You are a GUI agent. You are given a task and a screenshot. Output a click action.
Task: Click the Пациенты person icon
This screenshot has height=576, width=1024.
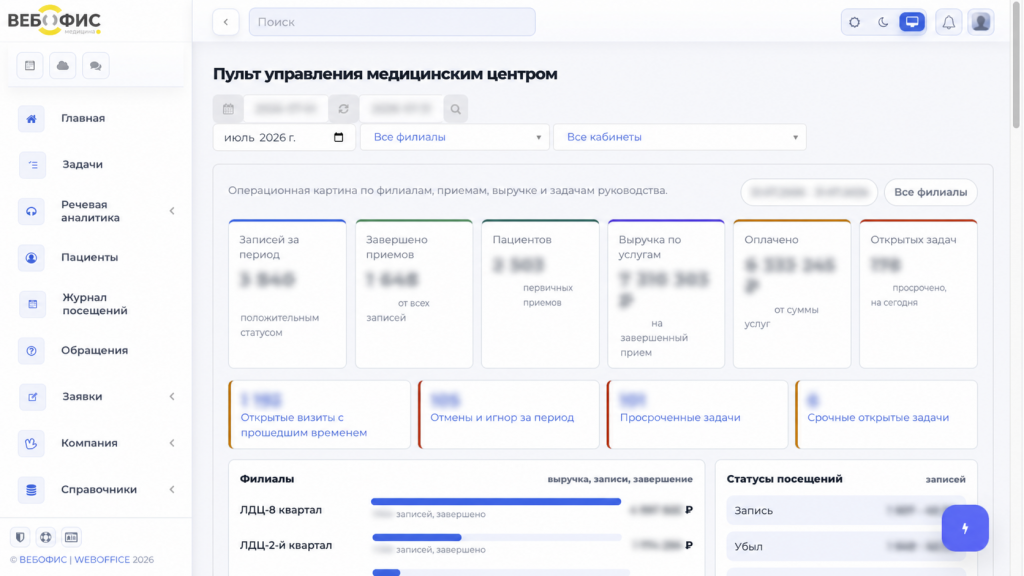[x=31, y=257]
